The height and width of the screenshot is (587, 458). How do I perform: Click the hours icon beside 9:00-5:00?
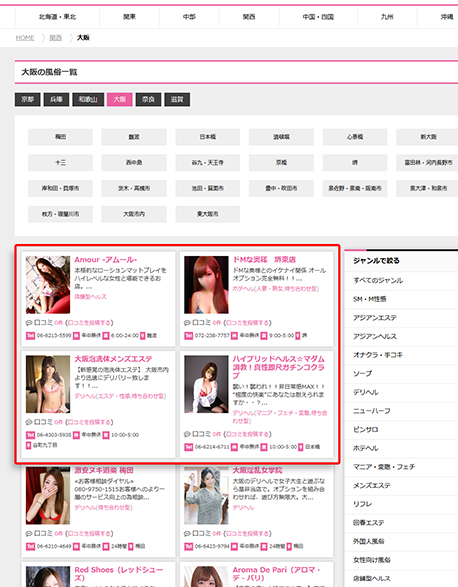point(264,336)
